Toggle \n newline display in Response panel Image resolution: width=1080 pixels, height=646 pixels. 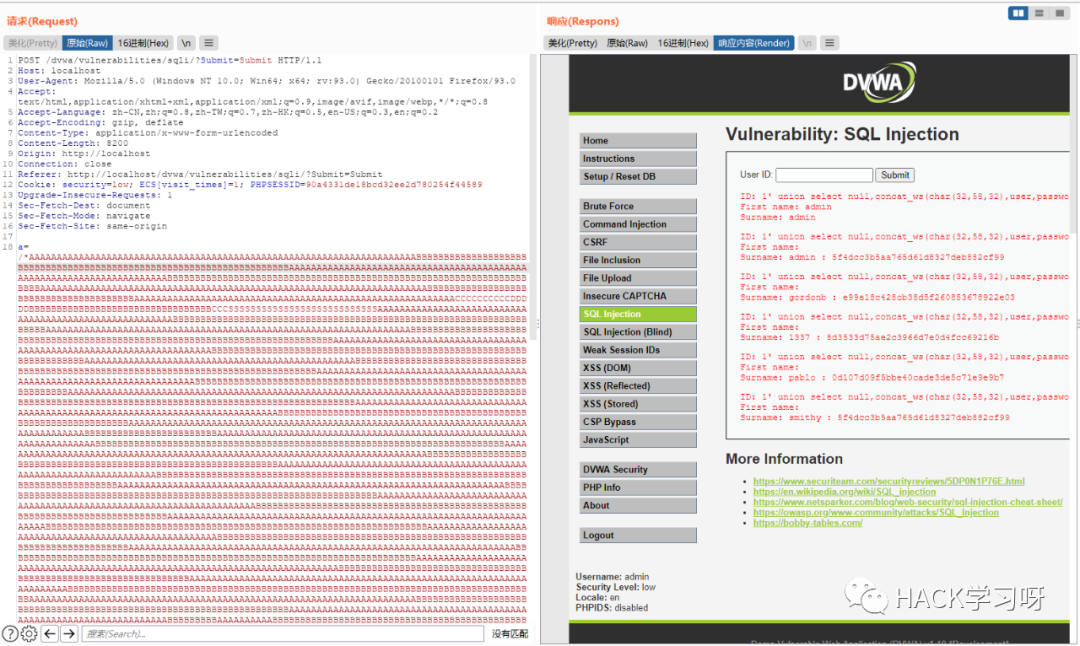pyautogui.click(x=807, y=43)
